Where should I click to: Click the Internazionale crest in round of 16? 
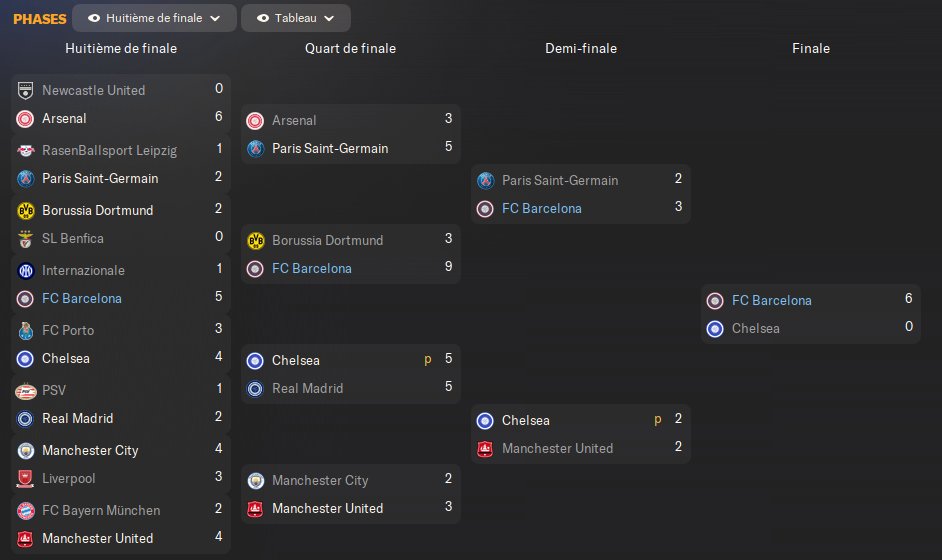click(26, 270)
